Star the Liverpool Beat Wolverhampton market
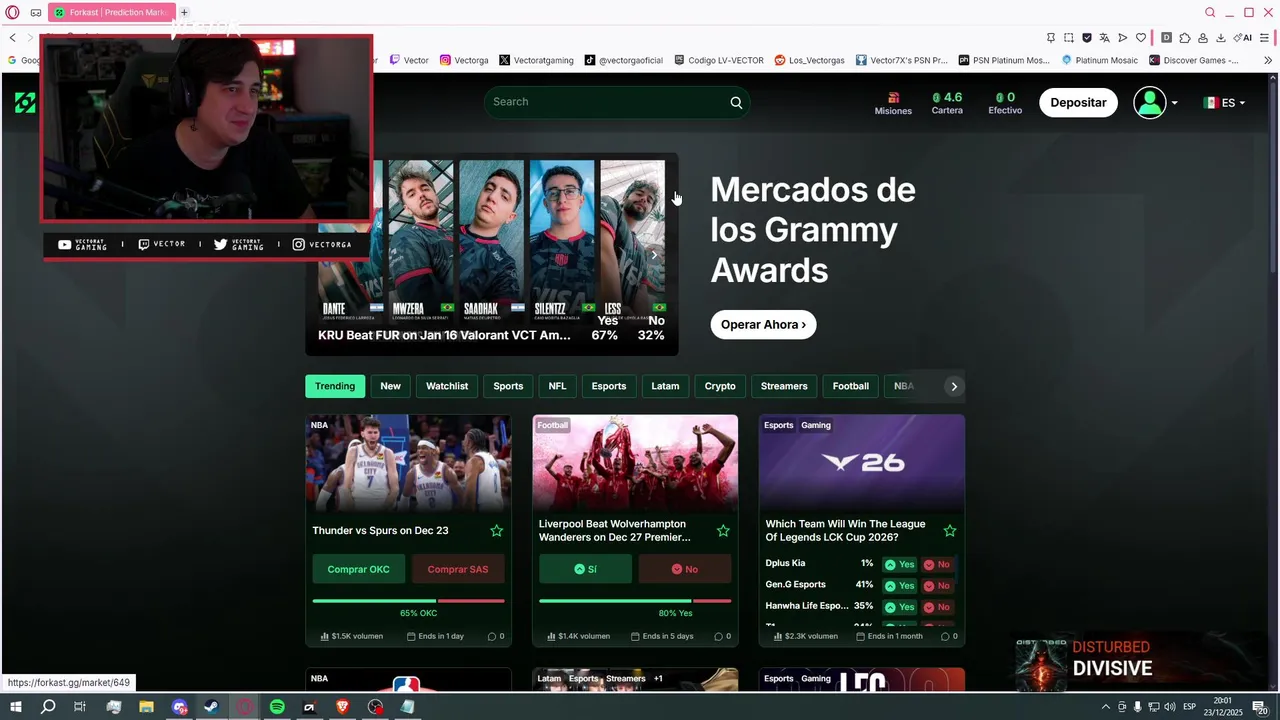This screenshot has height=720, width=1280. pos(723,531)
